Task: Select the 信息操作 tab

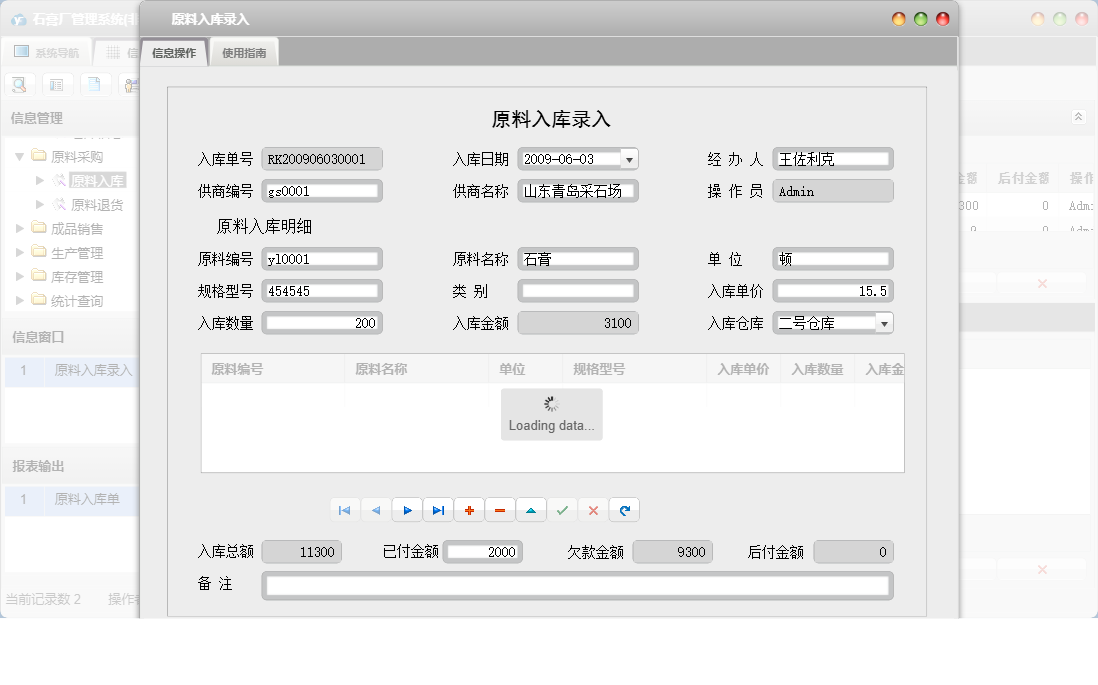Action: [172, 50]
